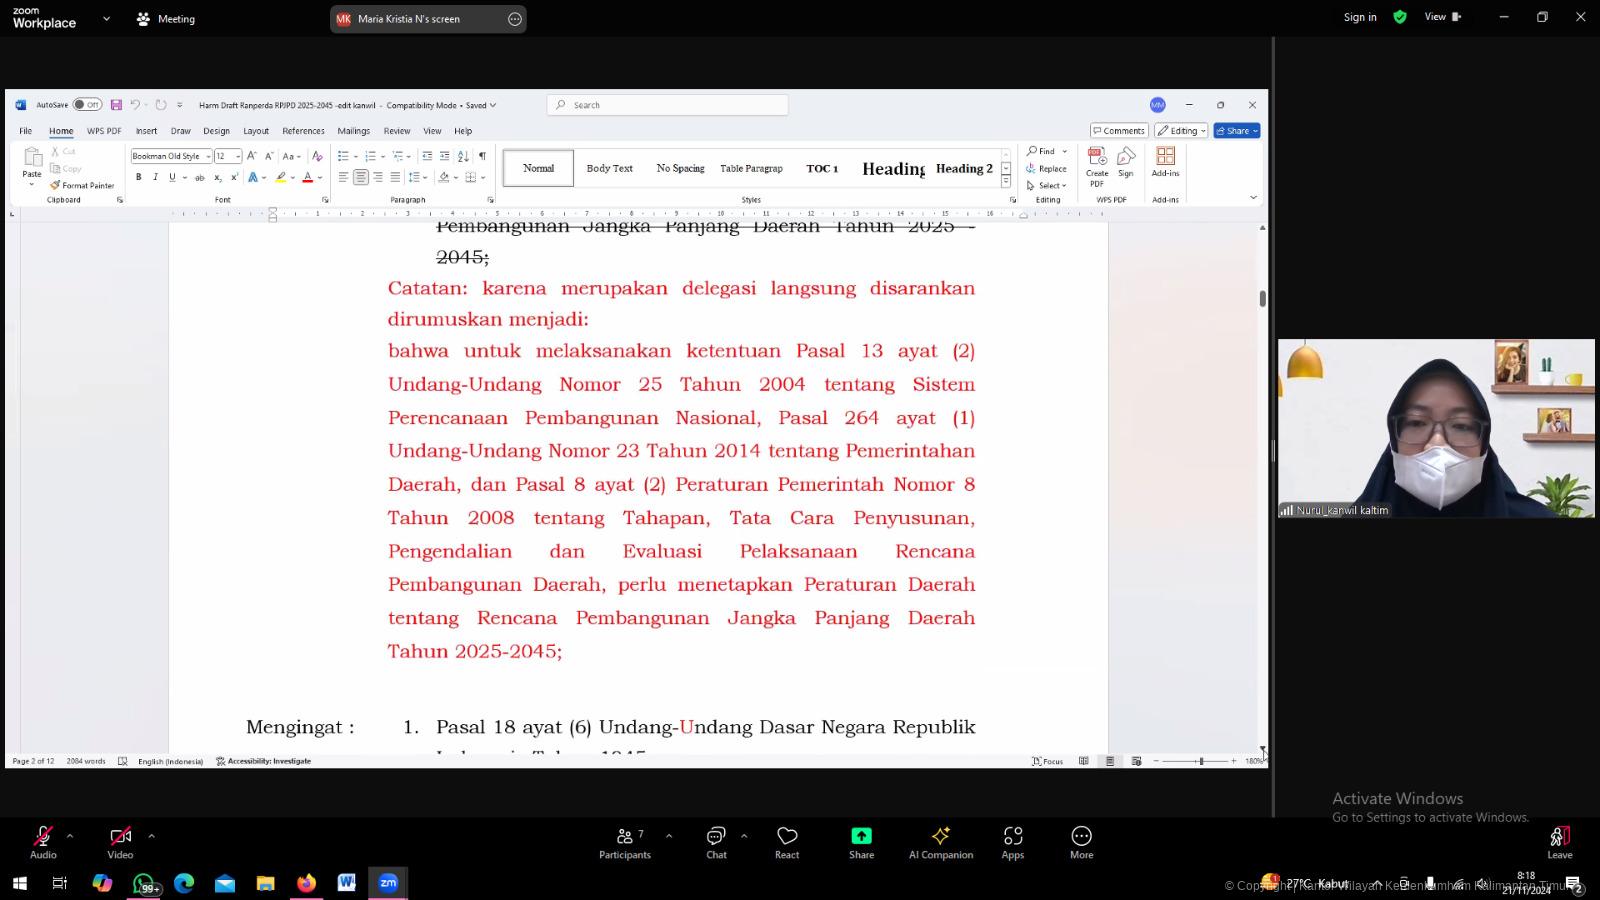The height and width of the screenshot is (900, 1600).
Task: Save the document with the floppy icon
Action: [x=116, y=105]
